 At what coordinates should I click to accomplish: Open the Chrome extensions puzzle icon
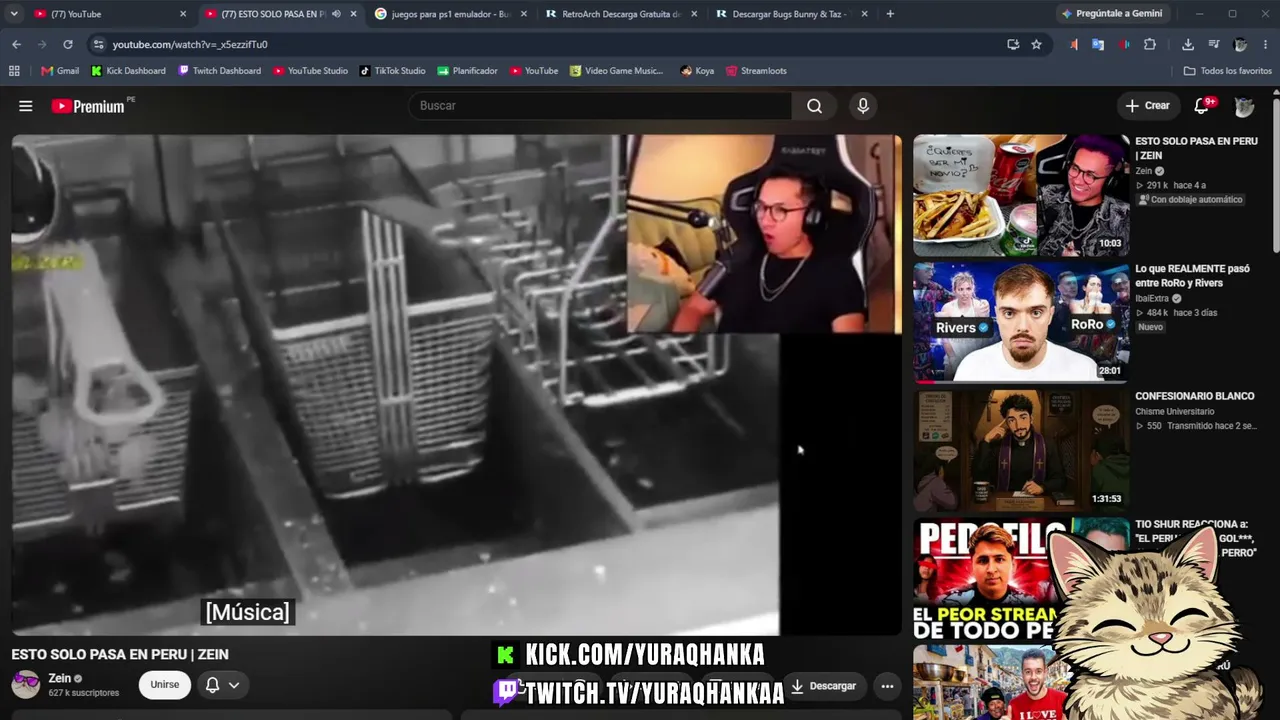point(1150,44)
